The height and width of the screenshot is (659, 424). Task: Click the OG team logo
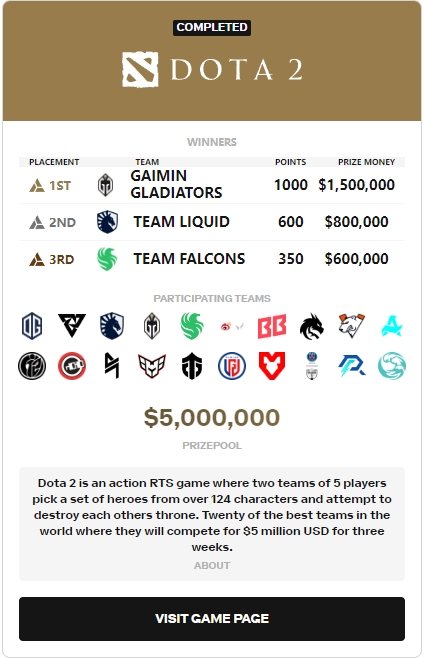tap(32, 326)
